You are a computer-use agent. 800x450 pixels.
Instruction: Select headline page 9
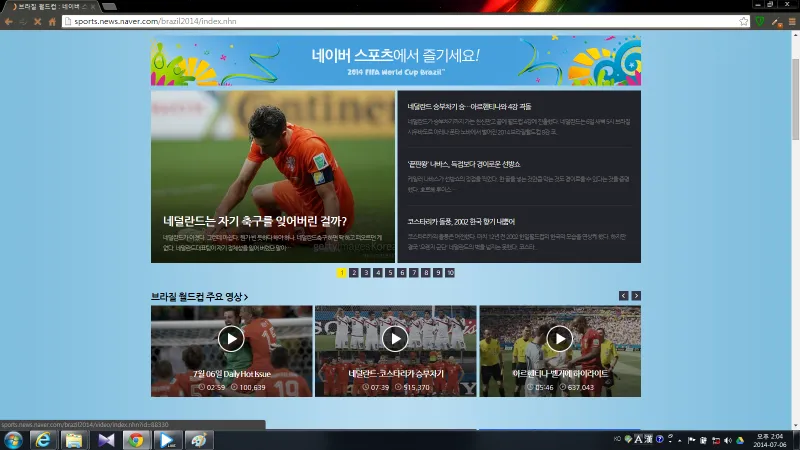[x=438, y=273]
